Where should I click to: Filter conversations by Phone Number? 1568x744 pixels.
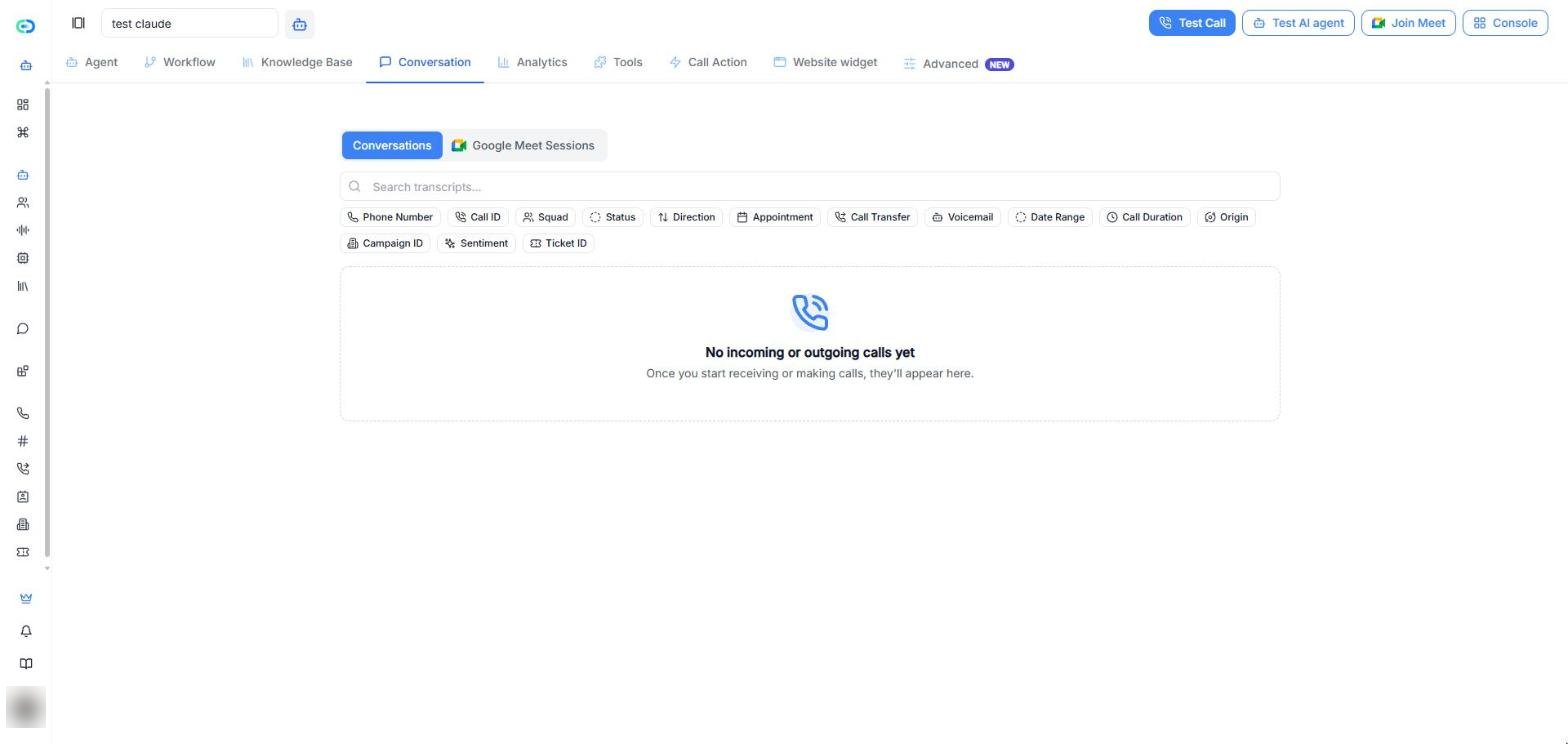[x=390, y=217]
